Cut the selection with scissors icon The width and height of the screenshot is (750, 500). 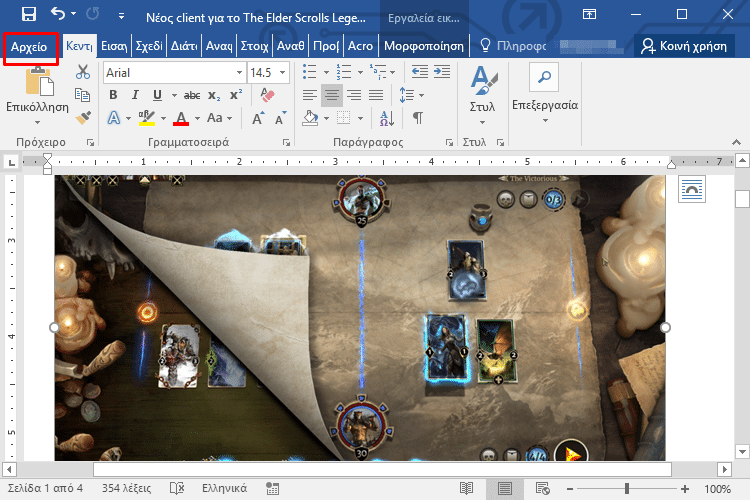[x=83, y=72]
